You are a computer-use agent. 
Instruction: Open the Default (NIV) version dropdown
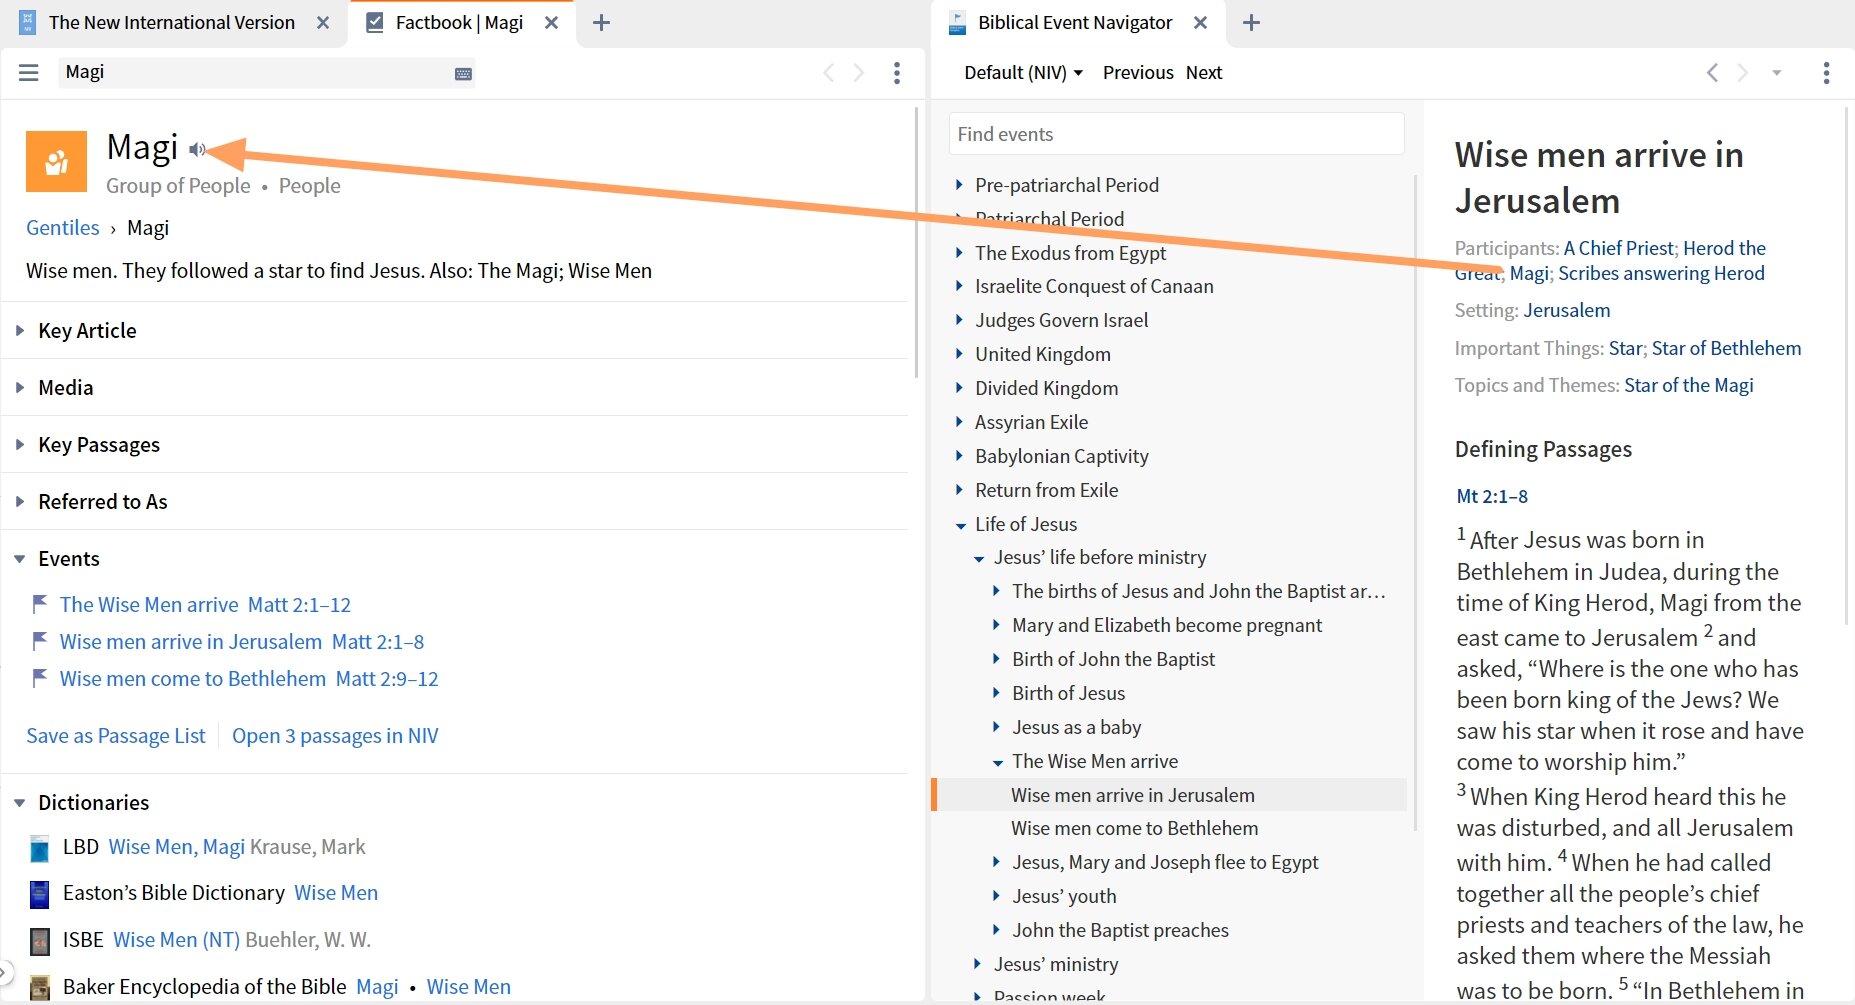click(x=1020, y=72)
